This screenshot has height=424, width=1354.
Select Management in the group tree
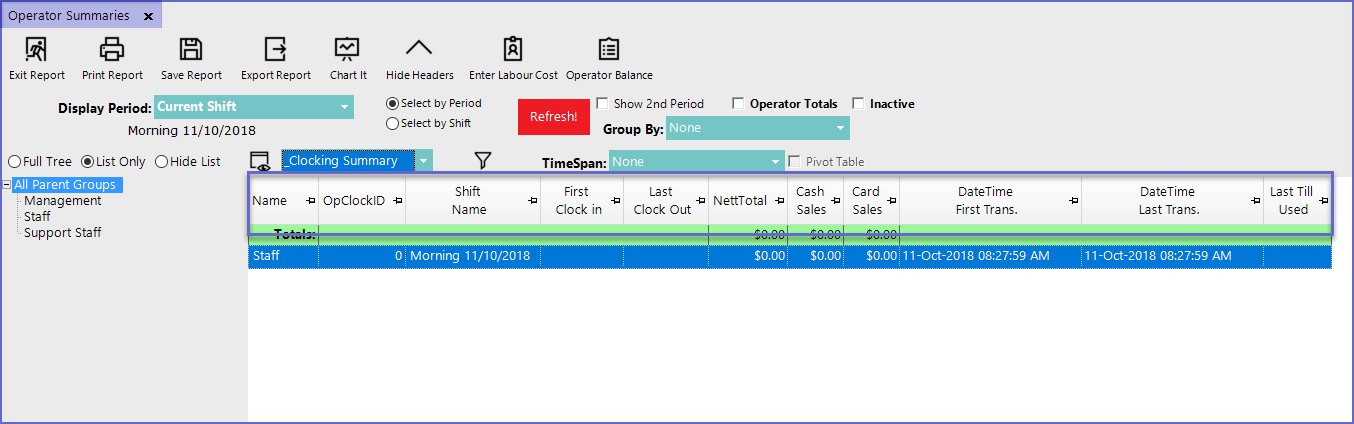click(x=62, y=201)
